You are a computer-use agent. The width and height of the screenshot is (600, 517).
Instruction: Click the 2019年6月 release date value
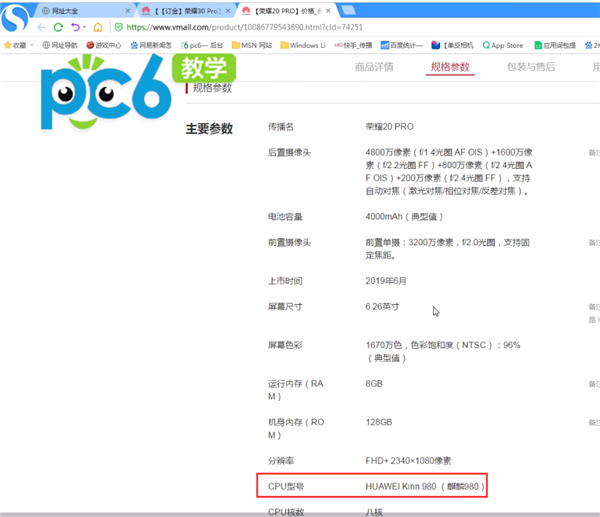(x=386, y=281)
